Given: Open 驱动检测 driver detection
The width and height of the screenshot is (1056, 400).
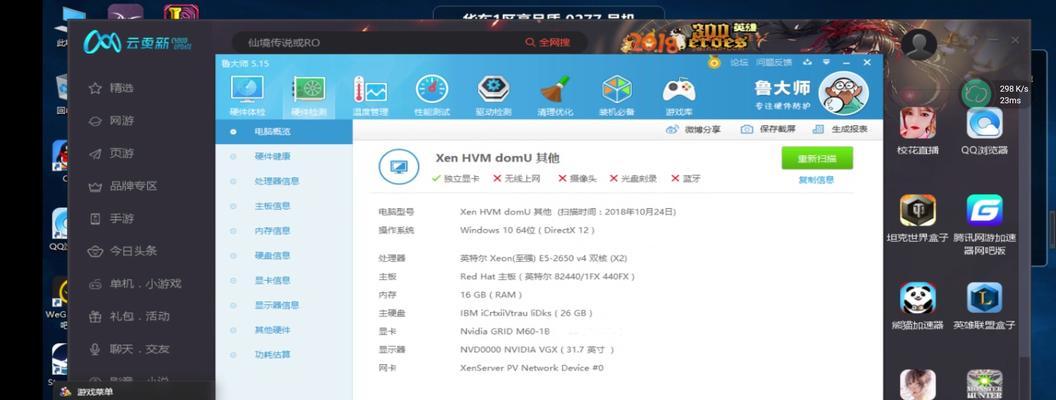Looking at the screenshot, I should (x=494, y=96).
